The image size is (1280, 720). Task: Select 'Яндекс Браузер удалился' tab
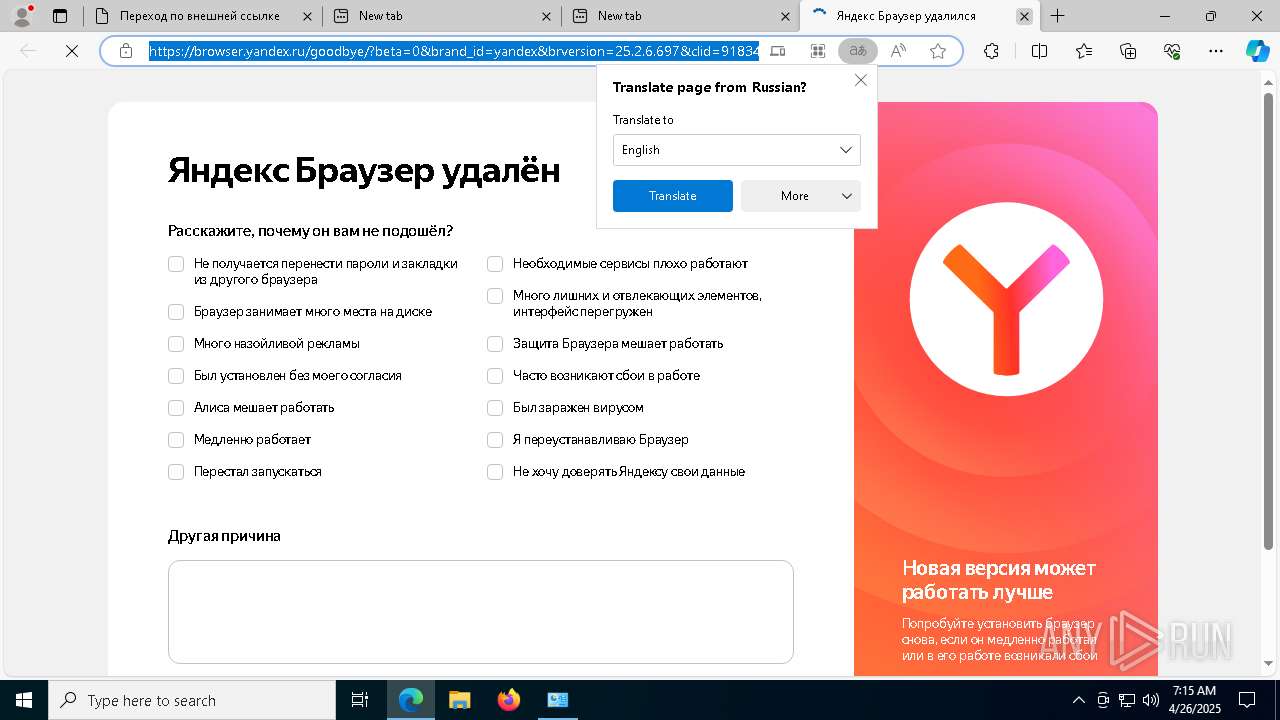[x=920, y=16]
